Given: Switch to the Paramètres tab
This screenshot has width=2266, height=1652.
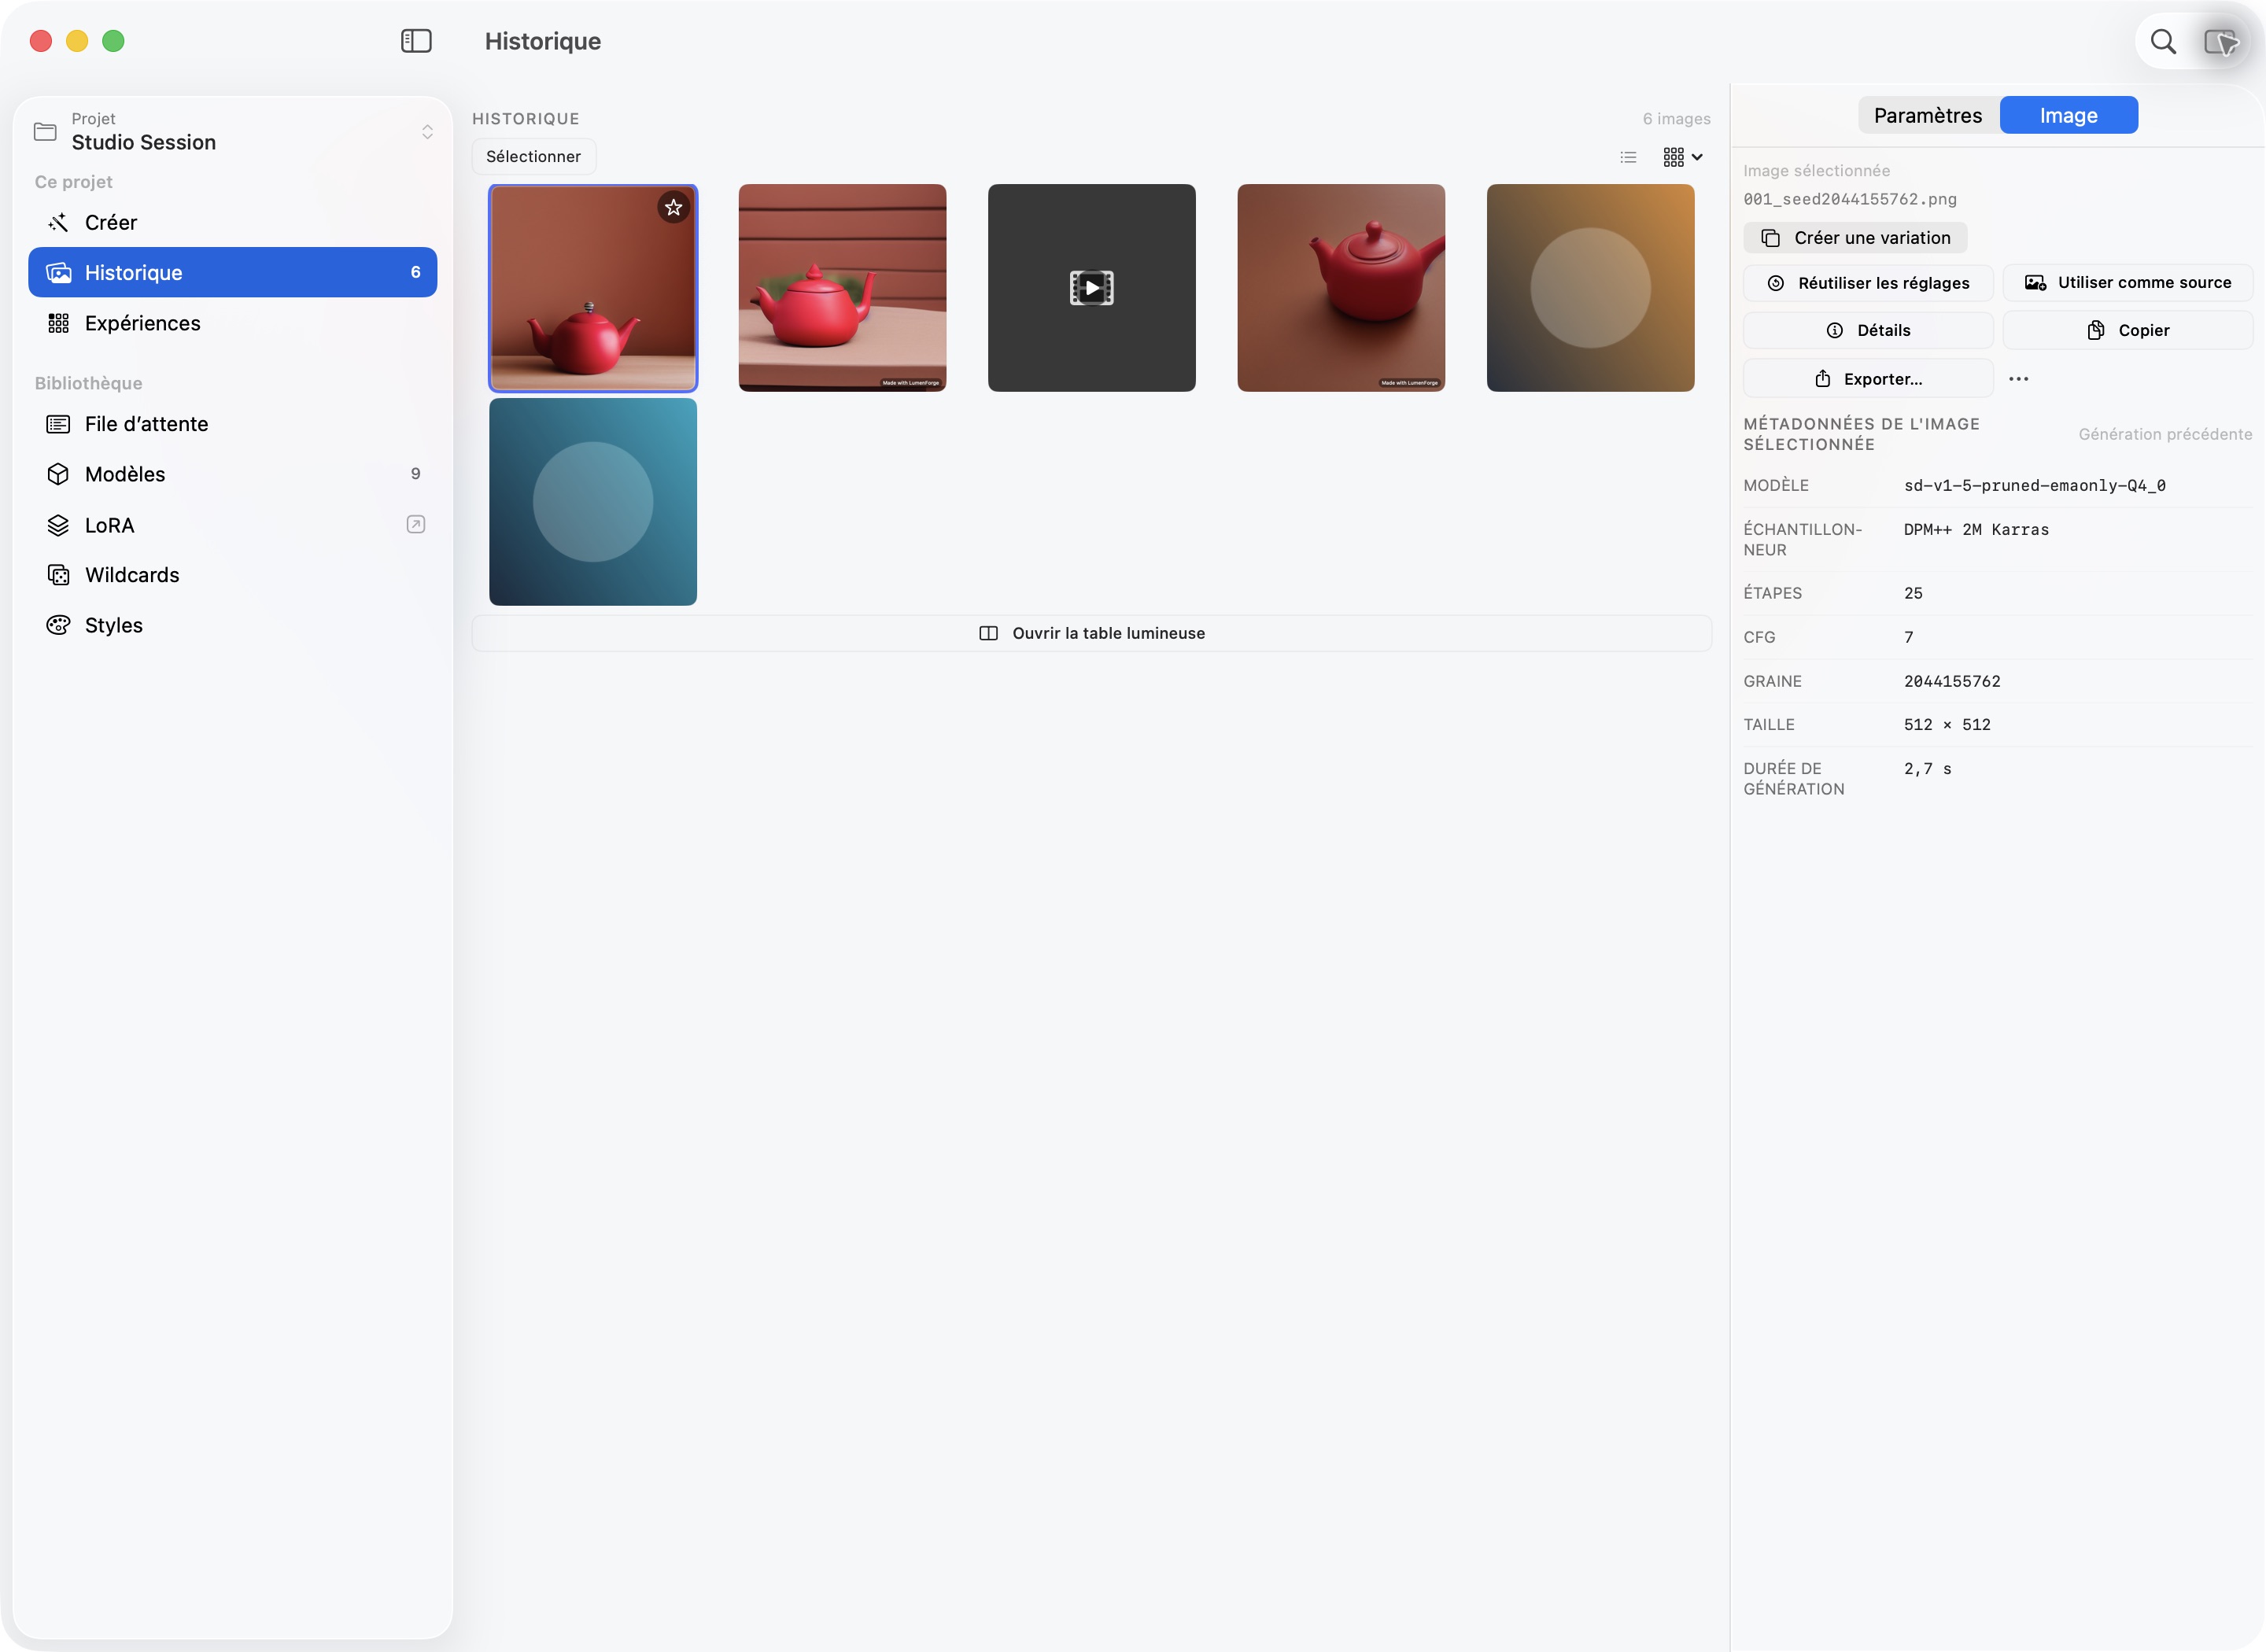Looking at the screenshot, I should [1928, 115].
